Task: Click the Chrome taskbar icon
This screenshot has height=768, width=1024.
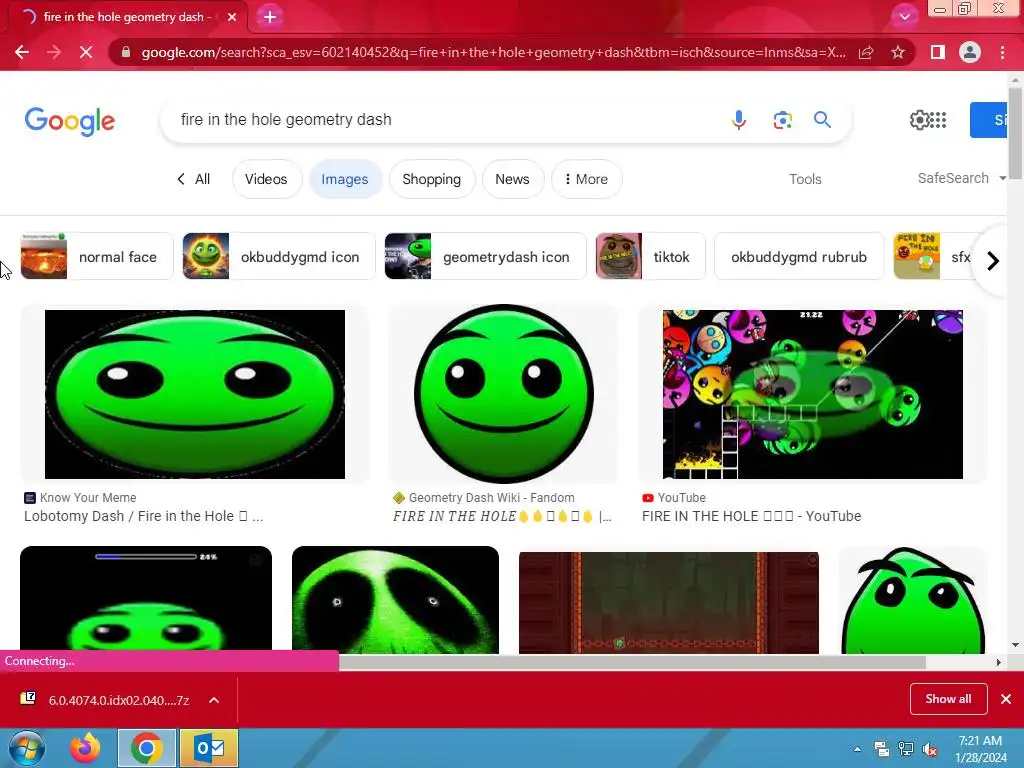Action: (x=146, y=748)
